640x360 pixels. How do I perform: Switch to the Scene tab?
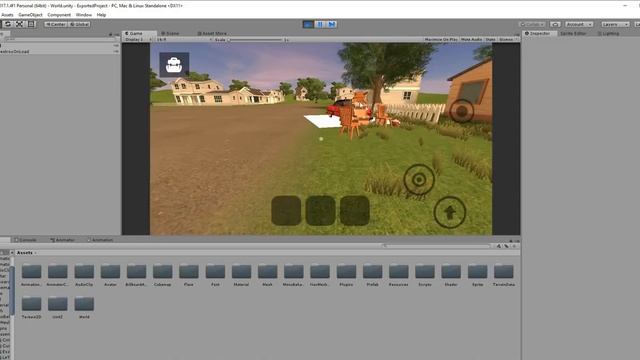pos(170,33)
